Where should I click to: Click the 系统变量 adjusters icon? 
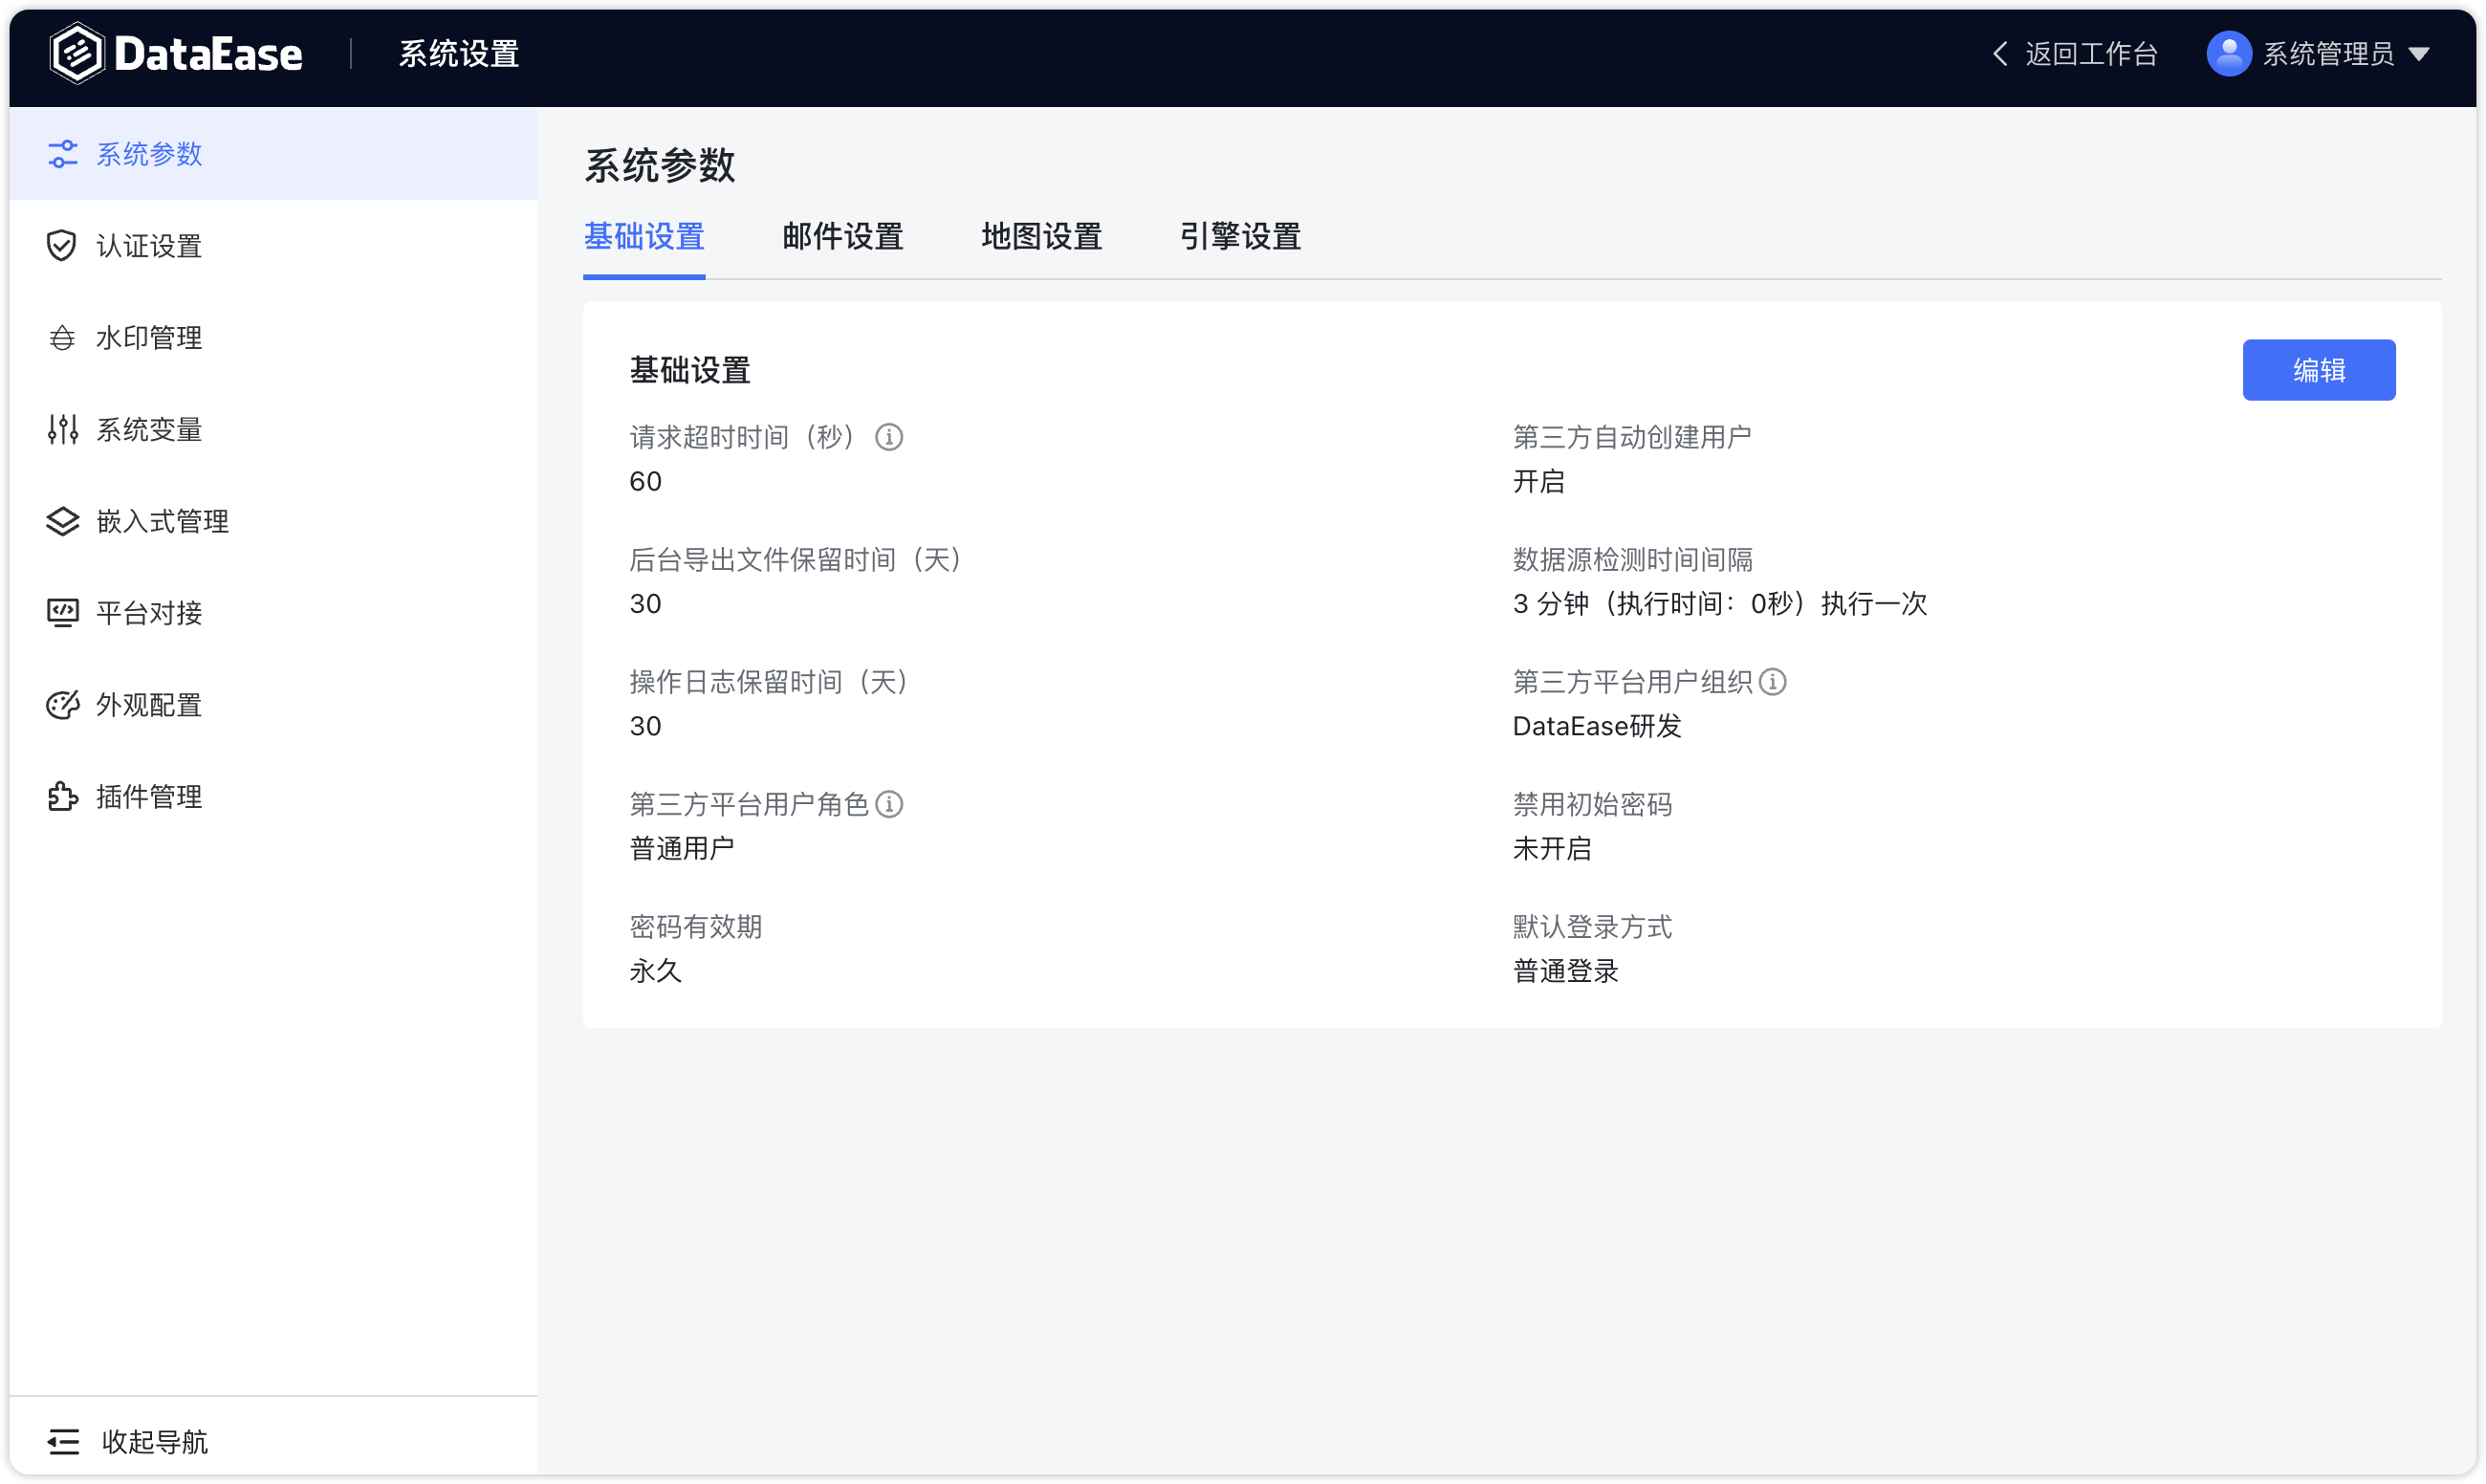63,429
